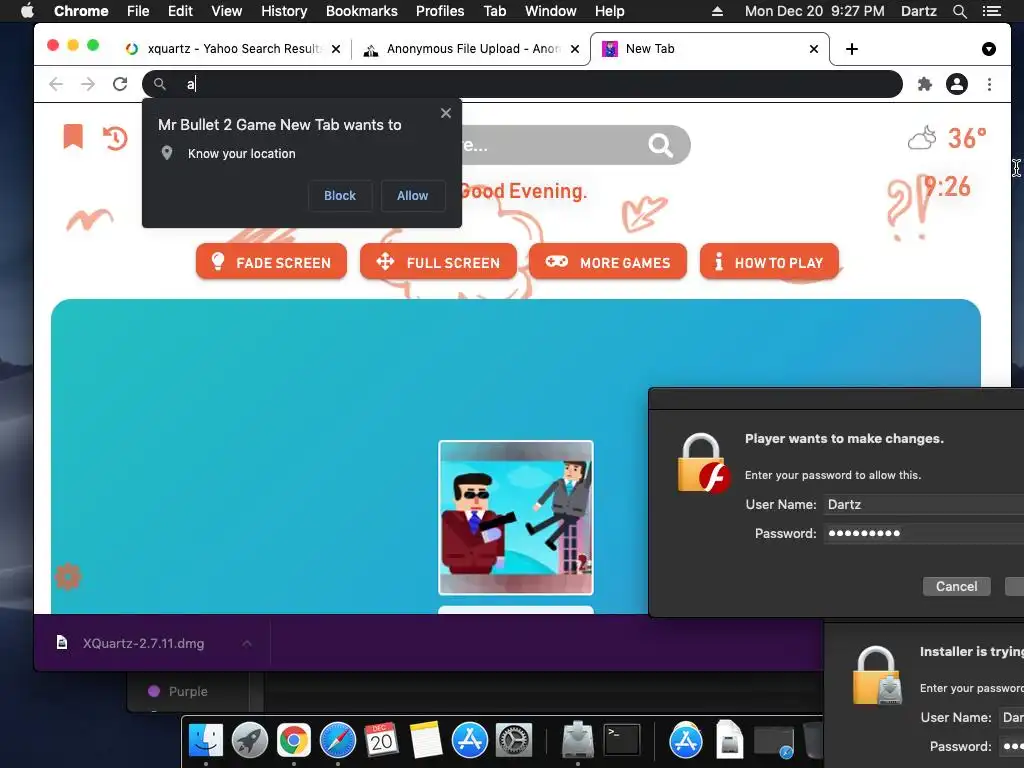Click the Mr Bullet game thumbnail
The image size is (1024, 768).
coord(516,517)
